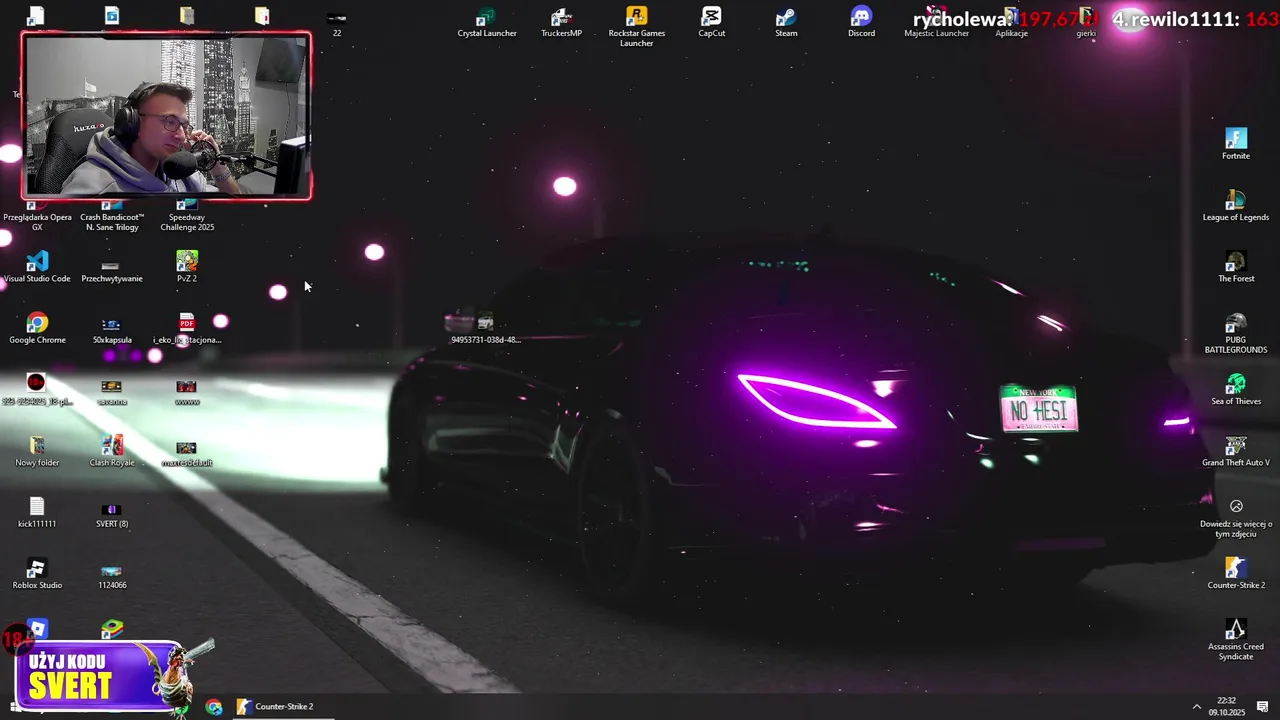
Task: Open PUBG BATTLEGROUNDS shortcut
Action: [1236, 333]
